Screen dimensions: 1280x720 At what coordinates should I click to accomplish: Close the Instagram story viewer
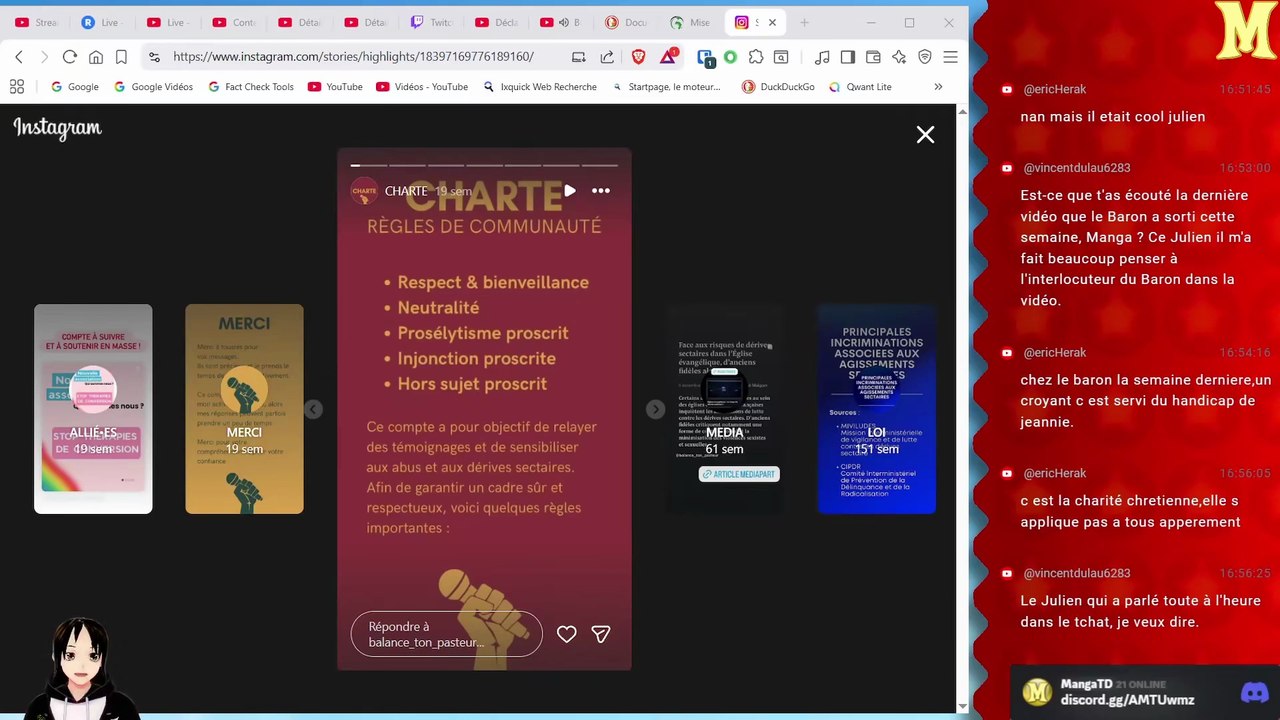[x=925, y=134]
